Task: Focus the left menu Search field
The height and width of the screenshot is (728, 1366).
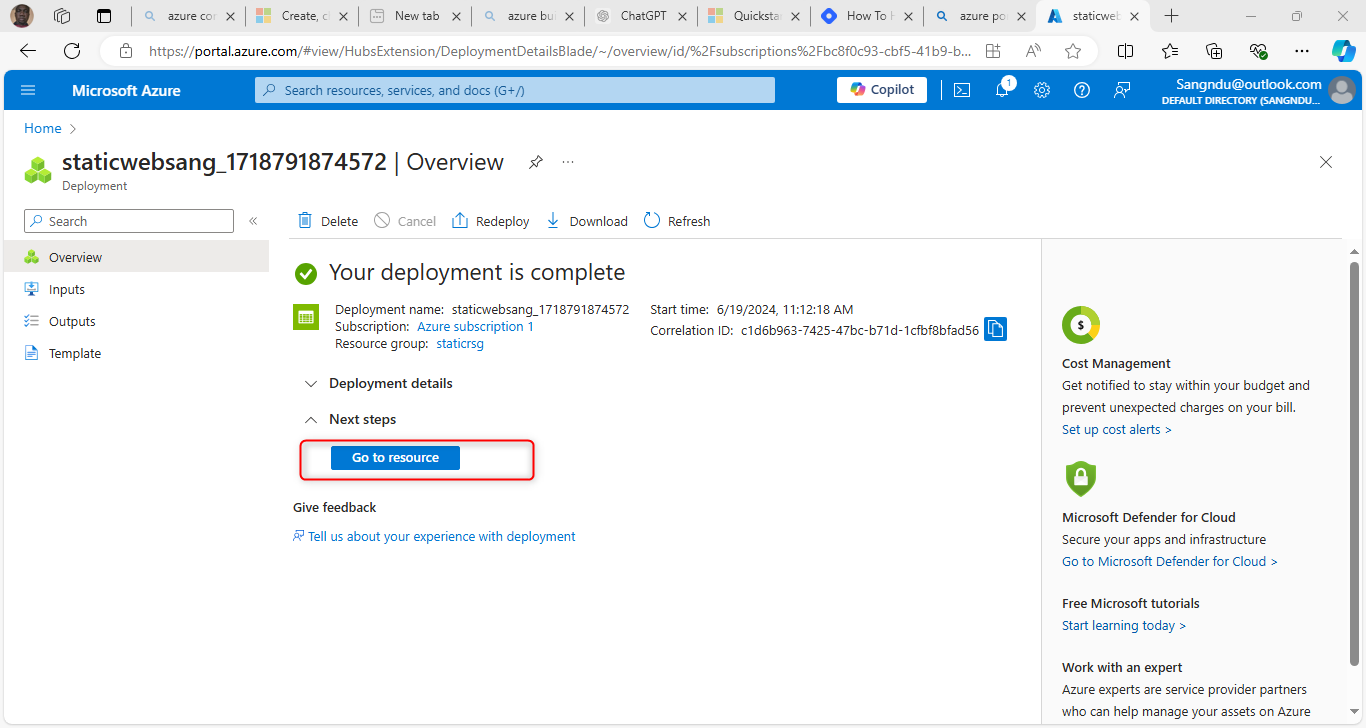Action: coord(129,221)
